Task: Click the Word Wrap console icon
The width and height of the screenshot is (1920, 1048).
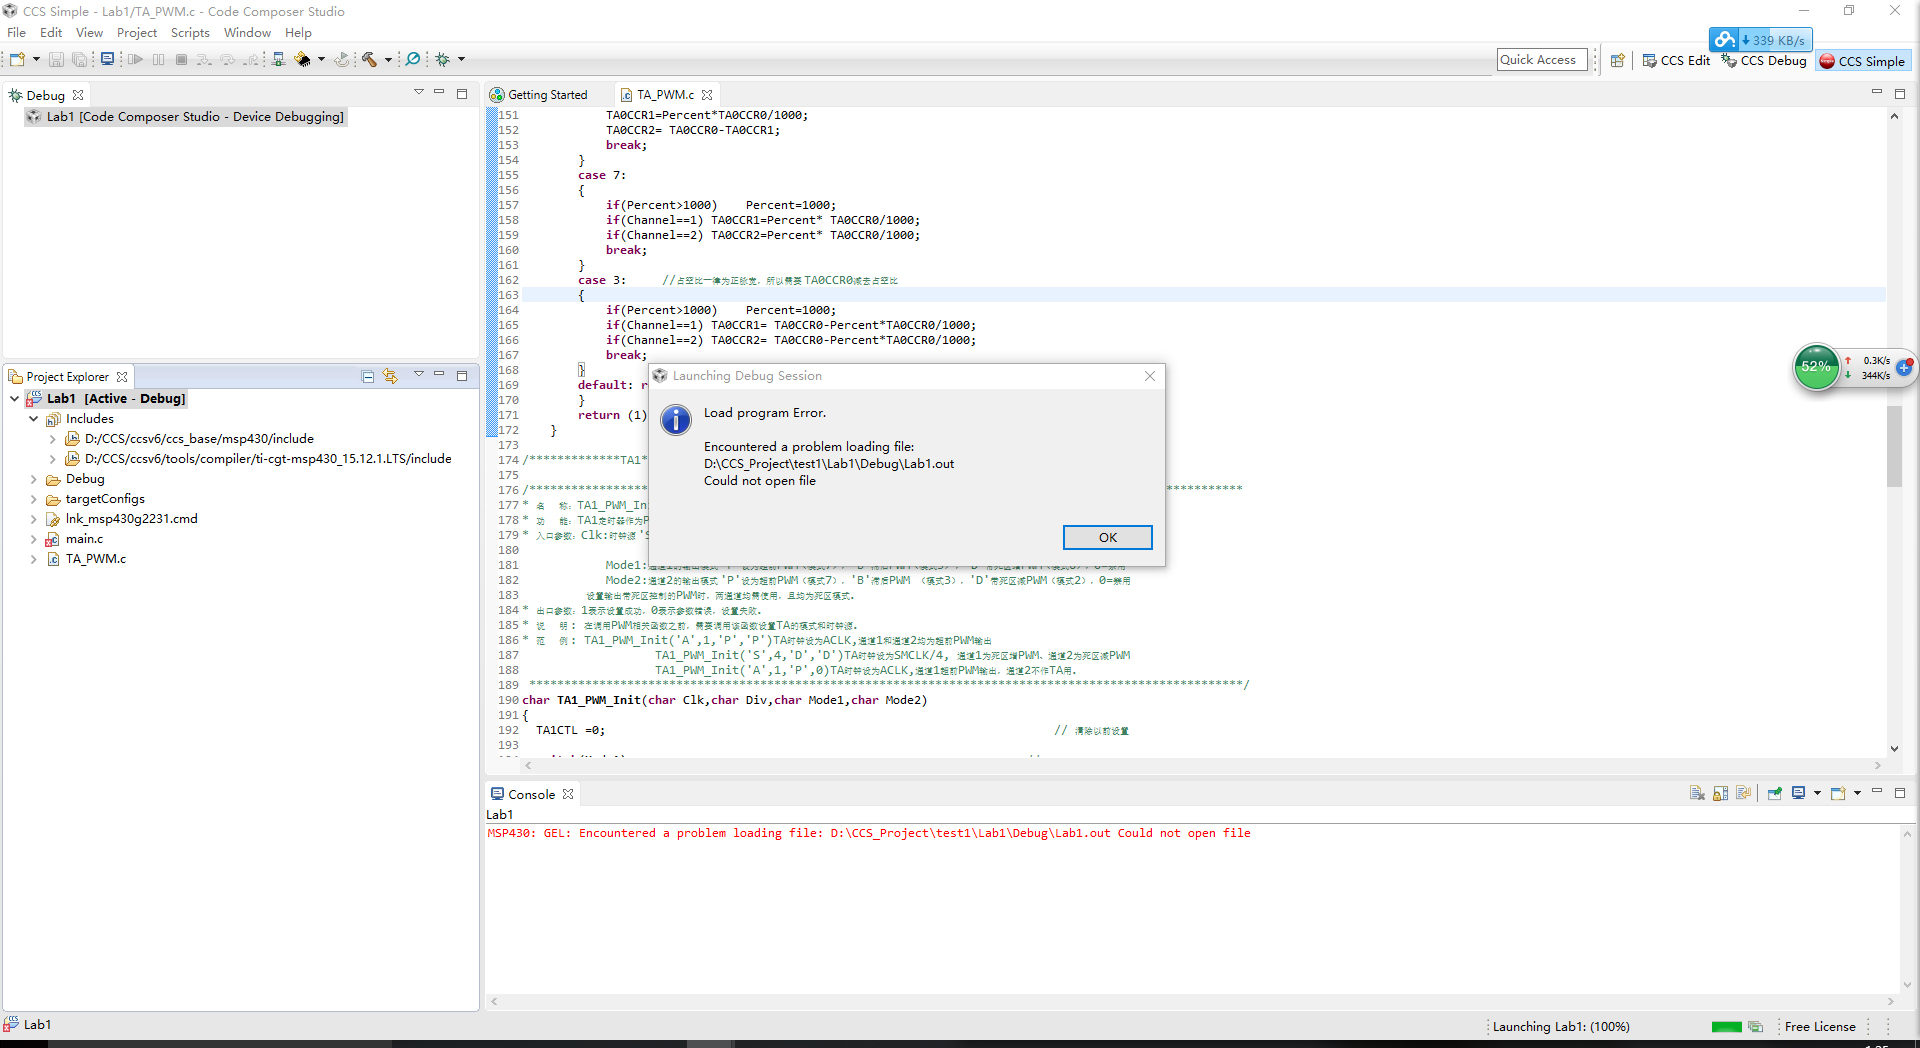Action: click(x=1744, y=793)
